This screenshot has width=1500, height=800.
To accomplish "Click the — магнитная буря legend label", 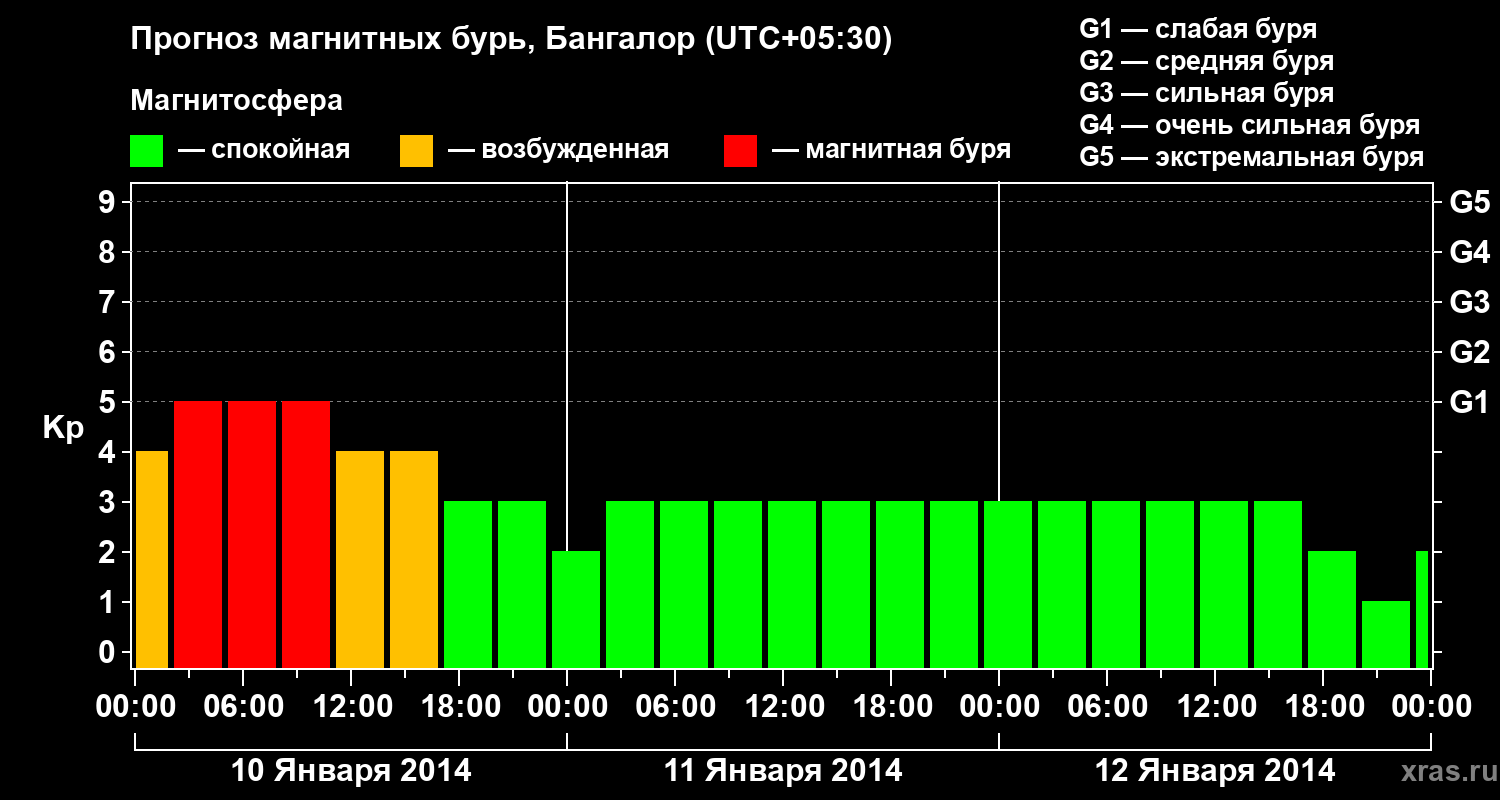I will coord(891,150).
